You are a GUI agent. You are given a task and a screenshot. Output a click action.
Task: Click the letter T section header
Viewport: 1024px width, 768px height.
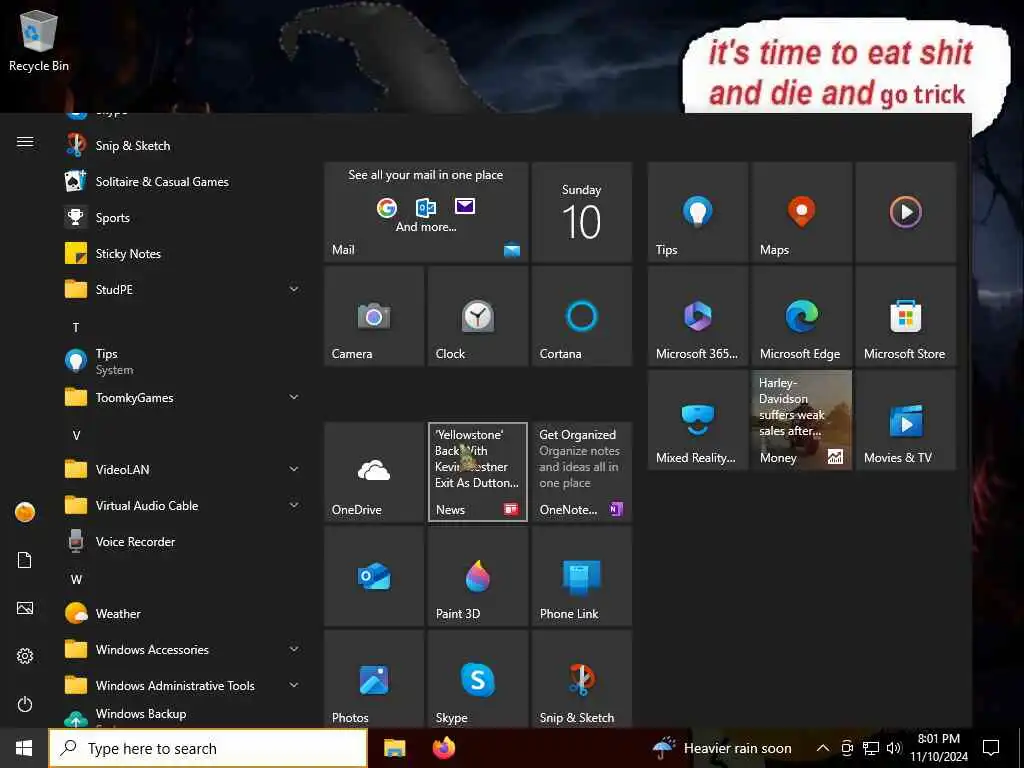(x=76, y=327)
